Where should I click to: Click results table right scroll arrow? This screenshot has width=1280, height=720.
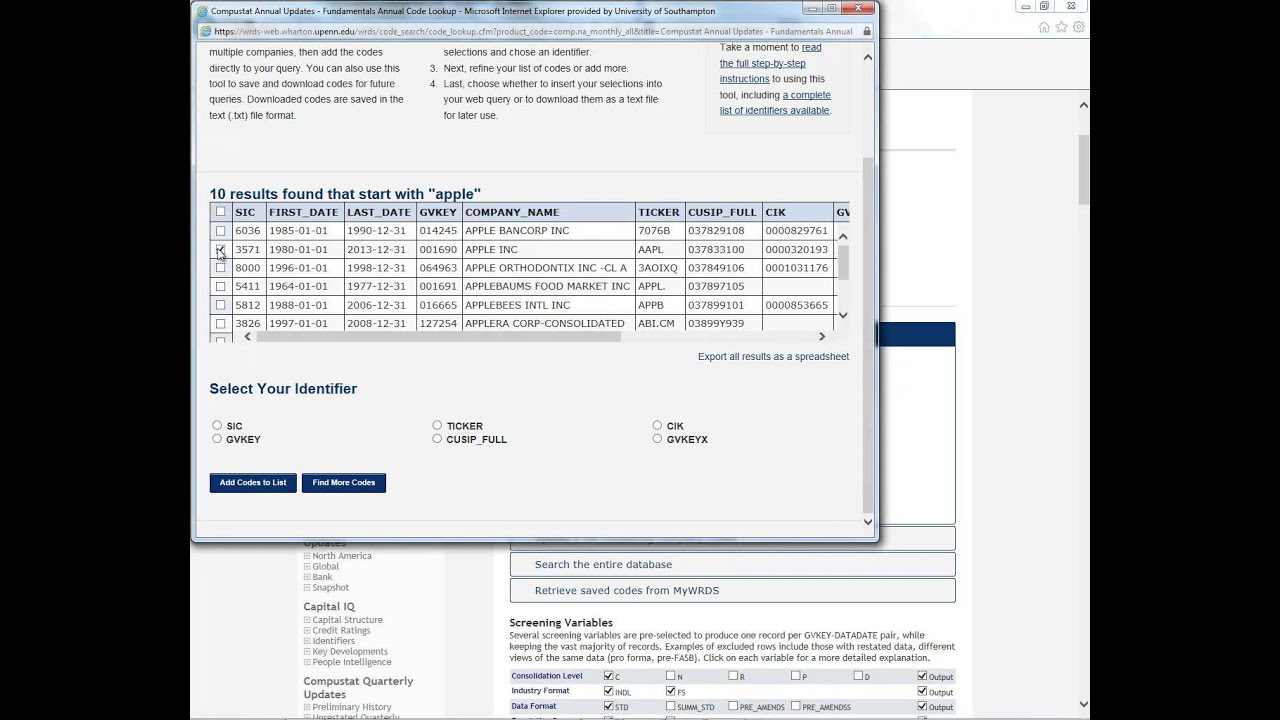coord(822,337)
